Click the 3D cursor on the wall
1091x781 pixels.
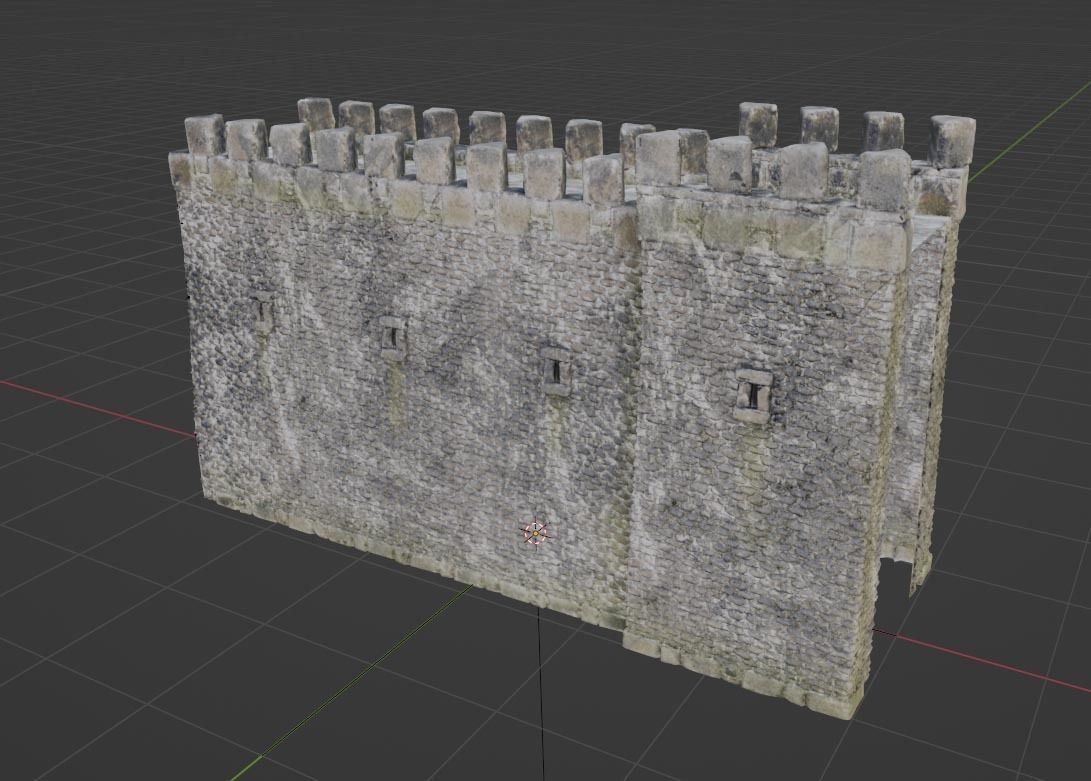536,533
